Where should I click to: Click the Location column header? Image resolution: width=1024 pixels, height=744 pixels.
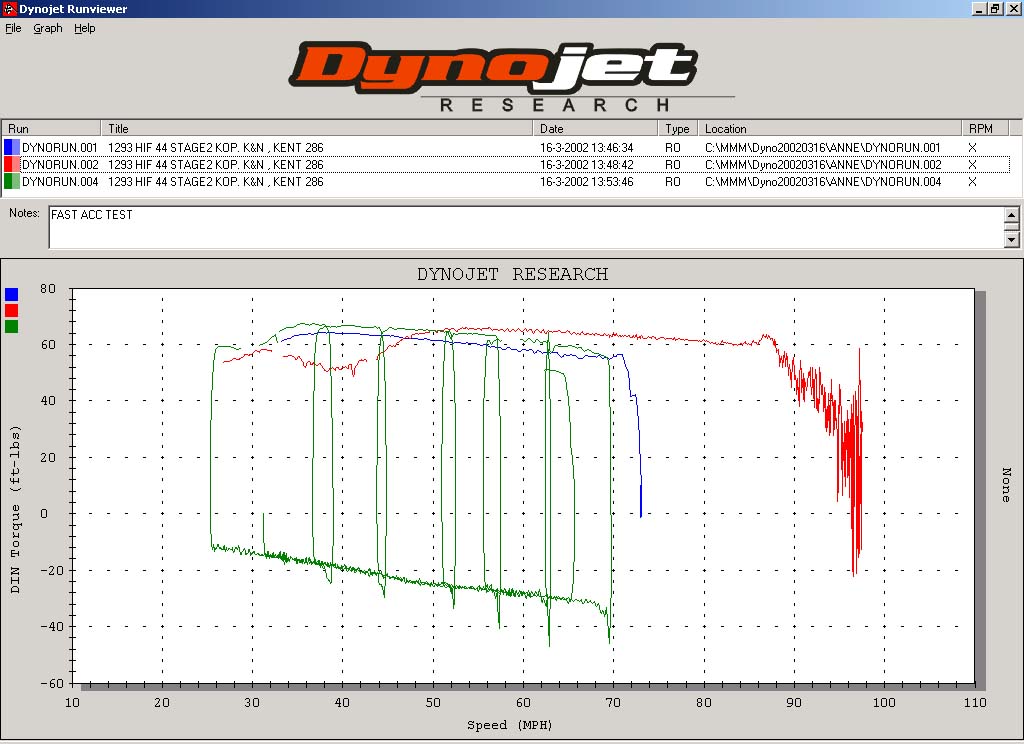click(x=830, y=128)
